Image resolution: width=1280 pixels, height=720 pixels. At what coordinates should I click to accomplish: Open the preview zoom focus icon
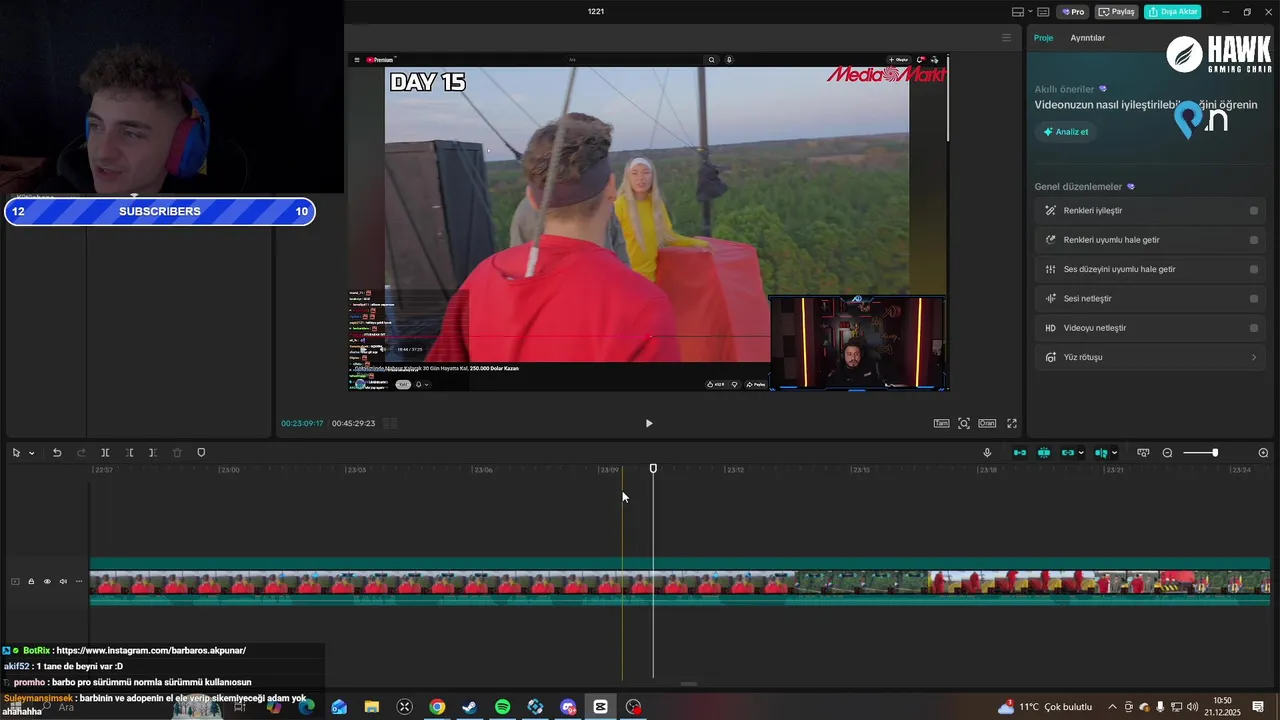pyautogui.click(x=964, y=423)
